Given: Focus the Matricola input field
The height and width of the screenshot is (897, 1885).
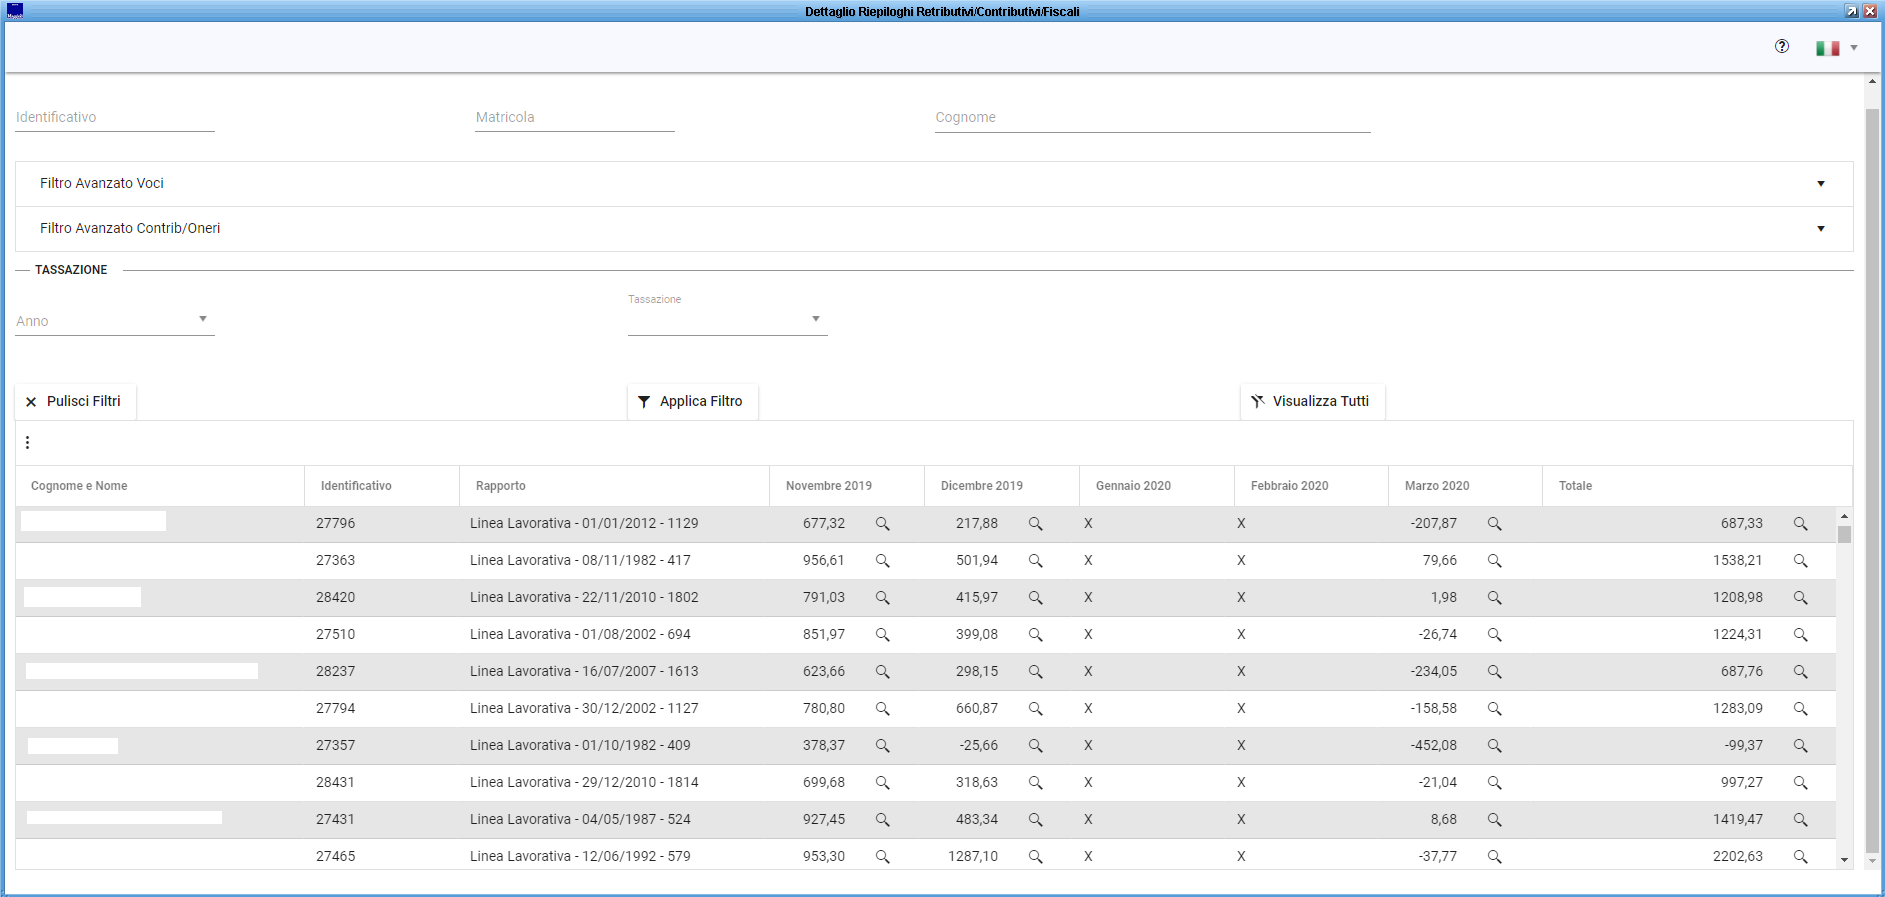Looking at the screenshot, I should 574,118.
